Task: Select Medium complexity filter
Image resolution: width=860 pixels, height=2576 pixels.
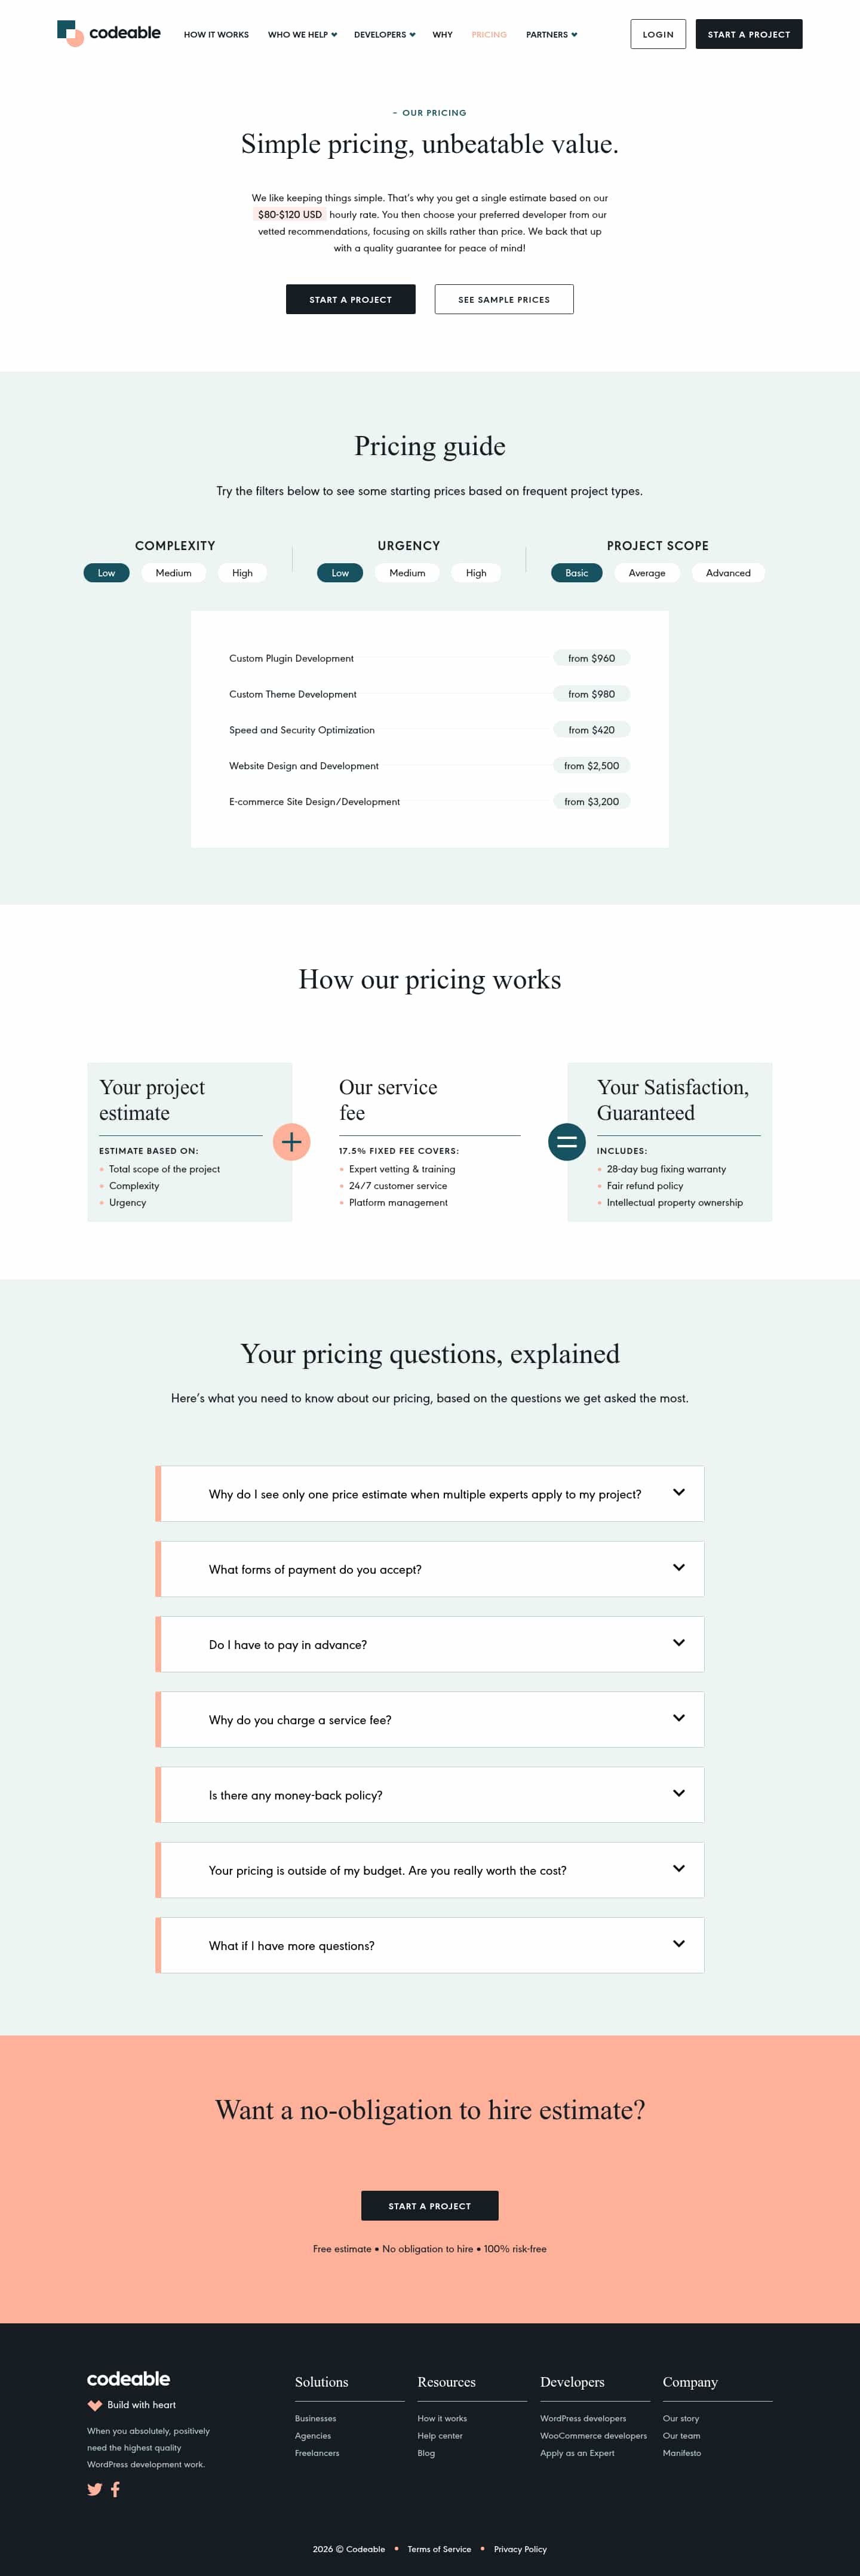Action: click(x=173, y=573)
